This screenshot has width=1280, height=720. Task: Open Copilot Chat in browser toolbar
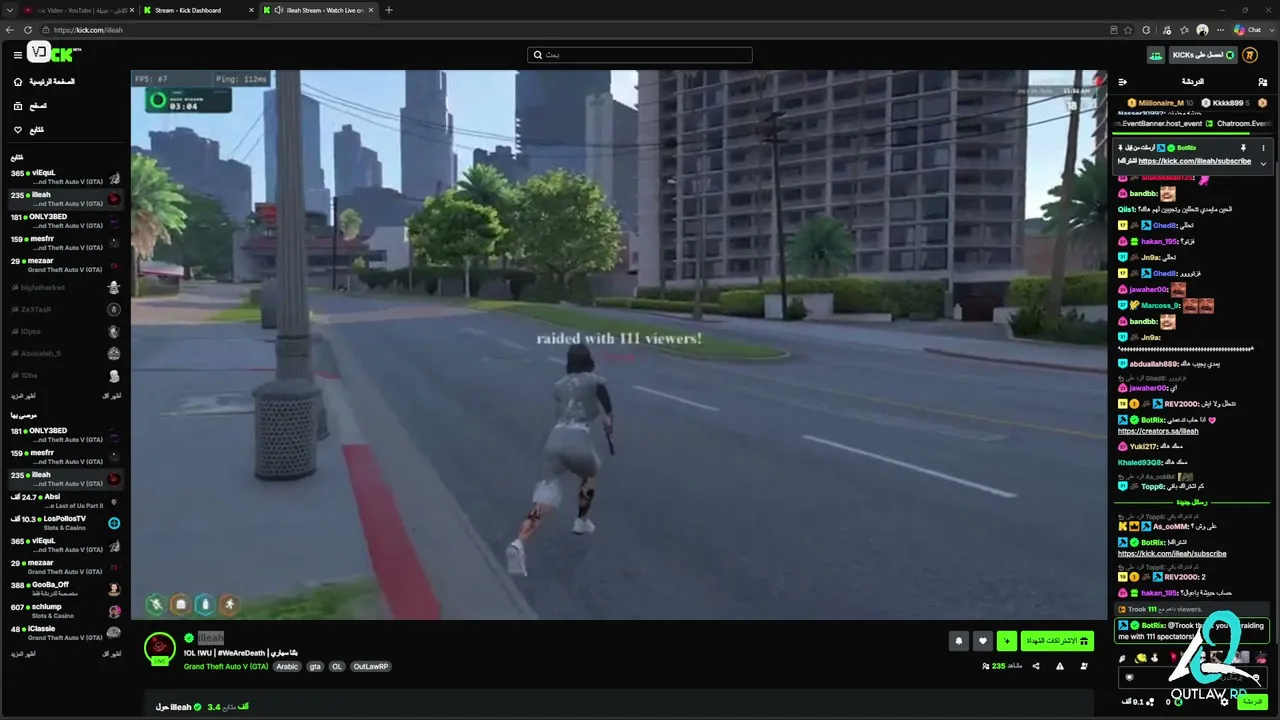[x=1248, y=30]
